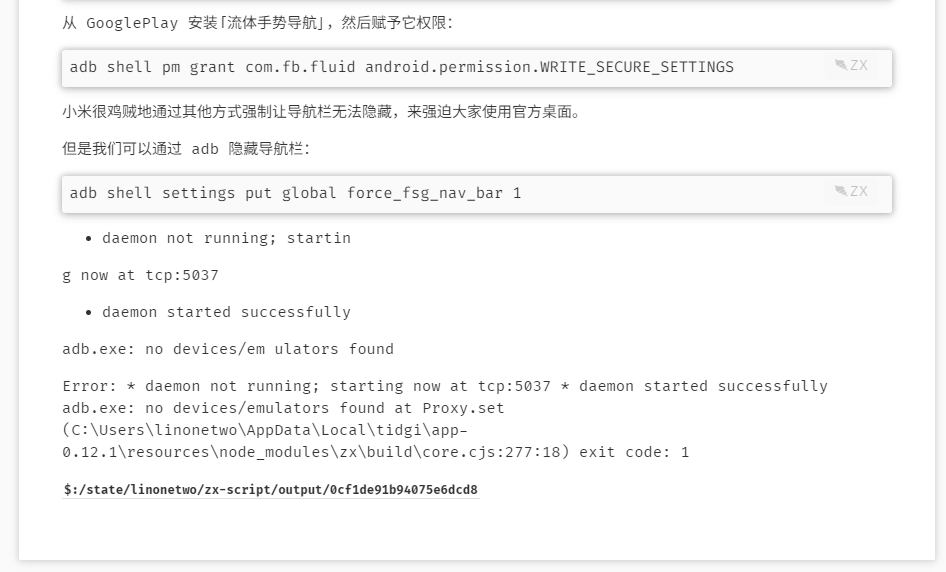Click 'force_fsg_nav_bar' in the second command

[x=425, y=193]
